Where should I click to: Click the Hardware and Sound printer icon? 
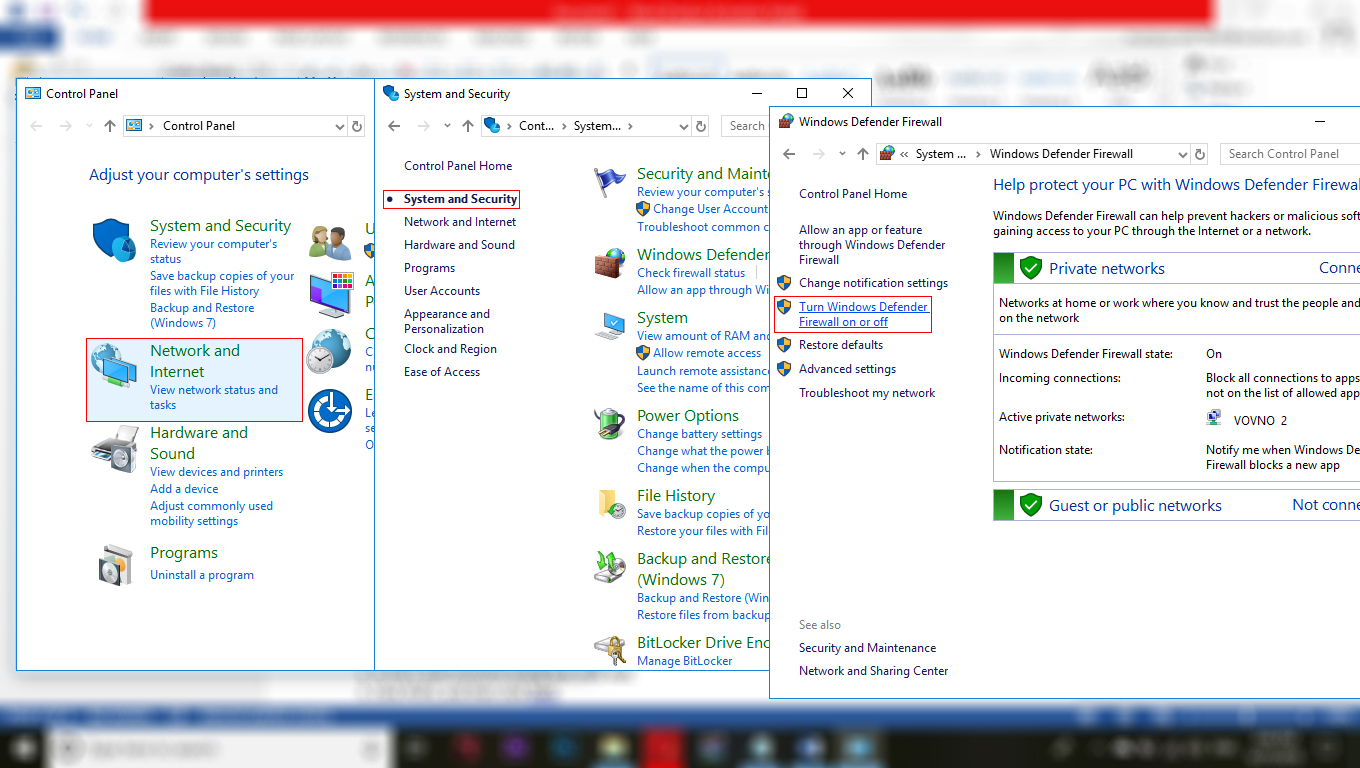(114, 449)
